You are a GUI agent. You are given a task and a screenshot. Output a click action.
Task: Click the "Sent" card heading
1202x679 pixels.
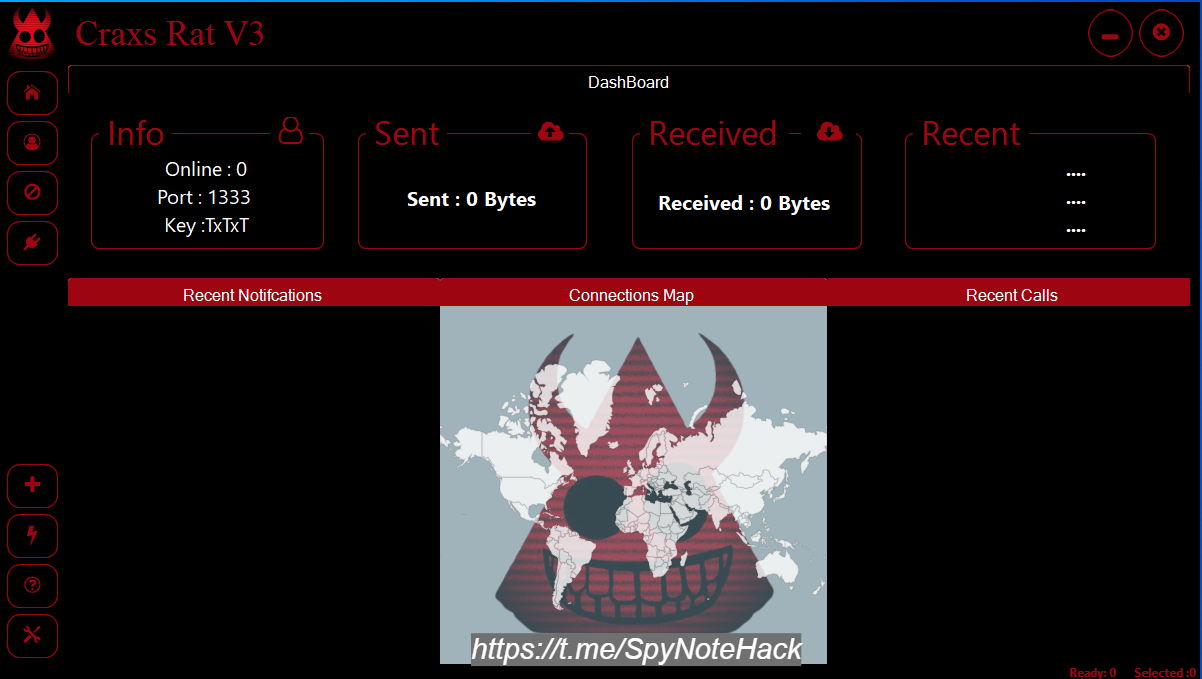(407, 134)
